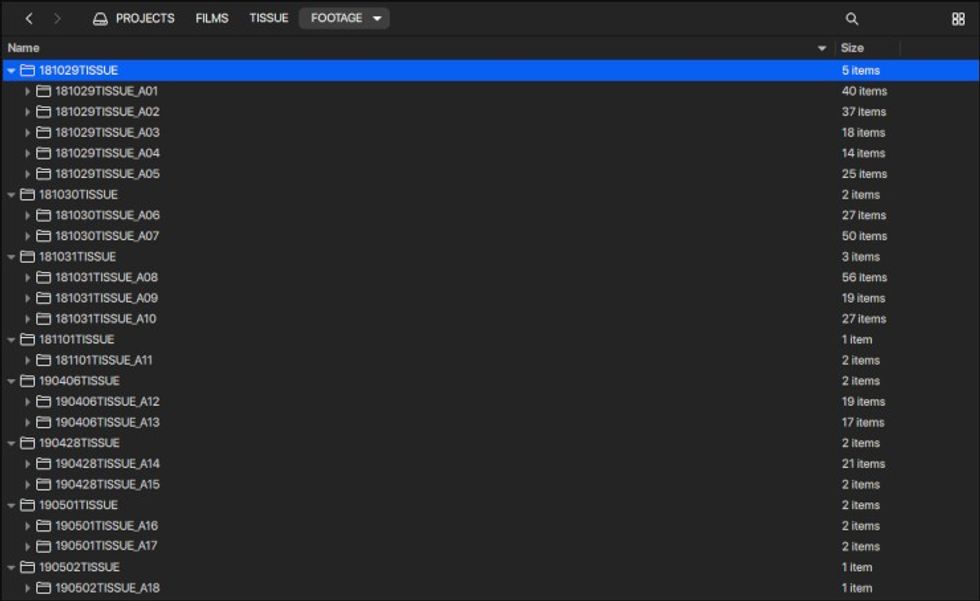Image resolution: width=980 pixels, height=601 pixels.
Task: Click the FOOTAGE path segment
Action: click(336, 18)
